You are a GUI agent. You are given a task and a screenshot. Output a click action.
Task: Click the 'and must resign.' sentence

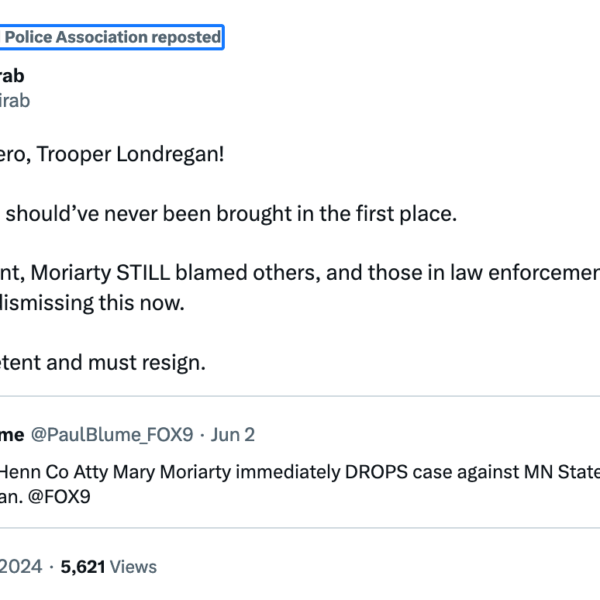click(x=103, y=362)
